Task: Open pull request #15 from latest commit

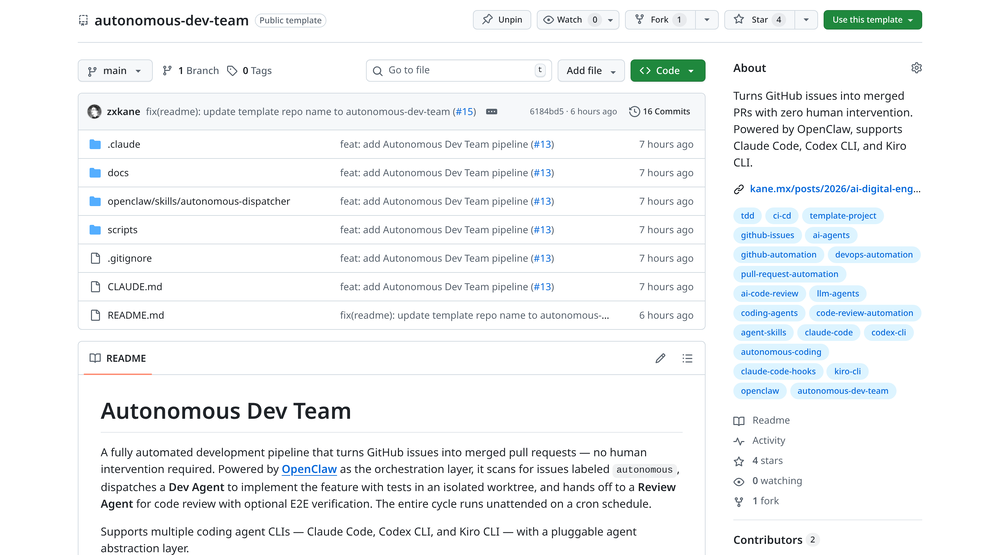Action: 465,112
